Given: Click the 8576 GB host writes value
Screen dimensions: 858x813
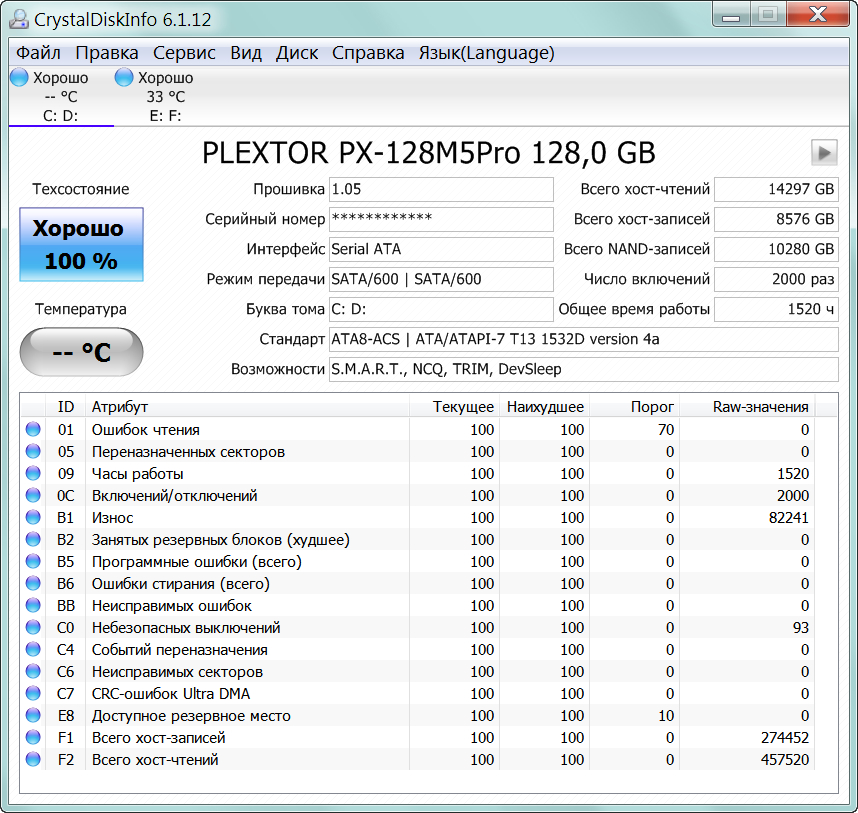Looking at the screenshot, I should click(776, 219).
